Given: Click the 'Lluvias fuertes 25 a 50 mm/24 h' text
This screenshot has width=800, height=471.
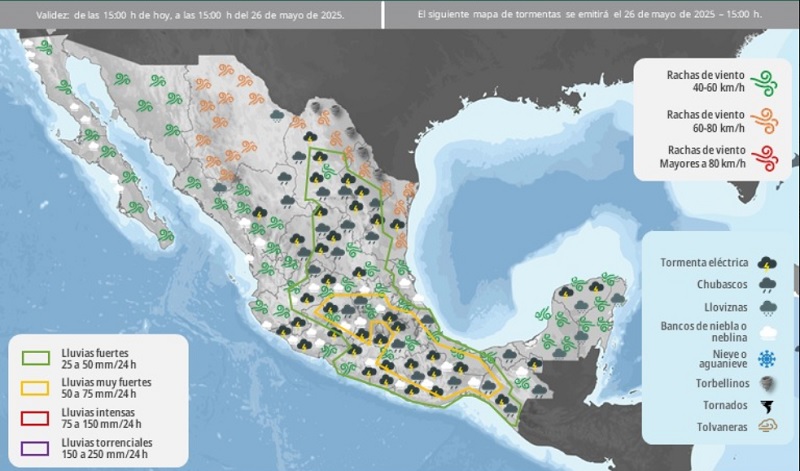Looking at the screenshot, I should coord(99,359).
